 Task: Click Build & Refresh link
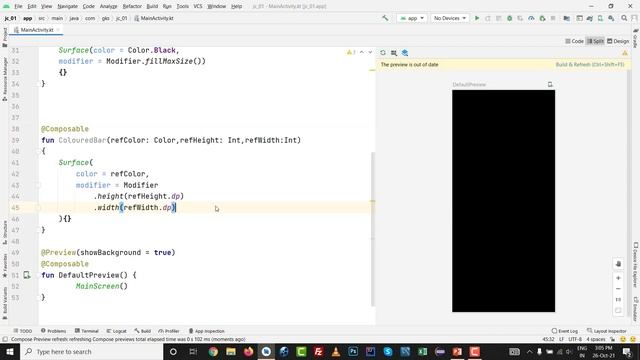click(x=590, y=64)
